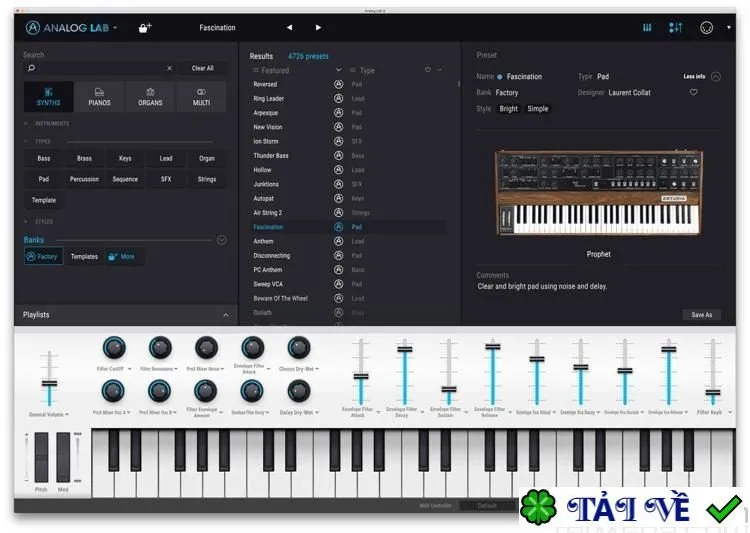750x533 pixels.
Task: Click the Arturia icon beside Air String 2
Action: tap(338, 212)
